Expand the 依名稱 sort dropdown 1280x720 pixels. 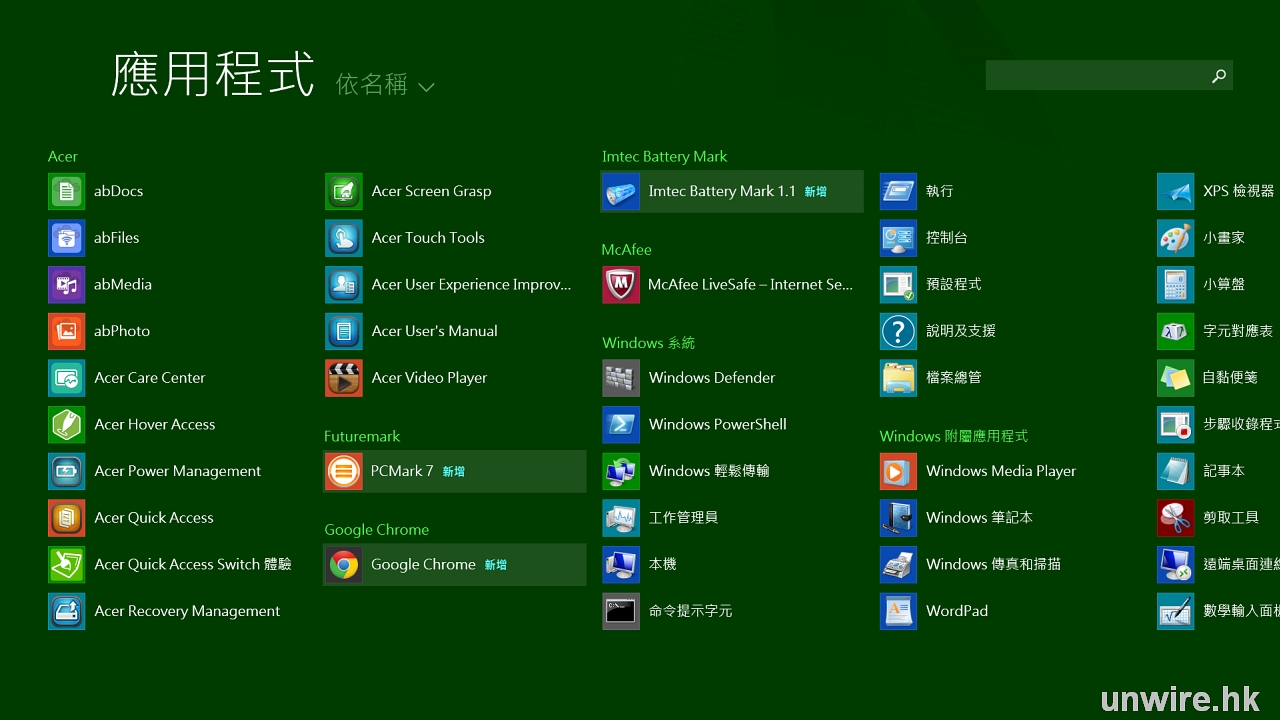pyautogui.click(x=372, y=85)
